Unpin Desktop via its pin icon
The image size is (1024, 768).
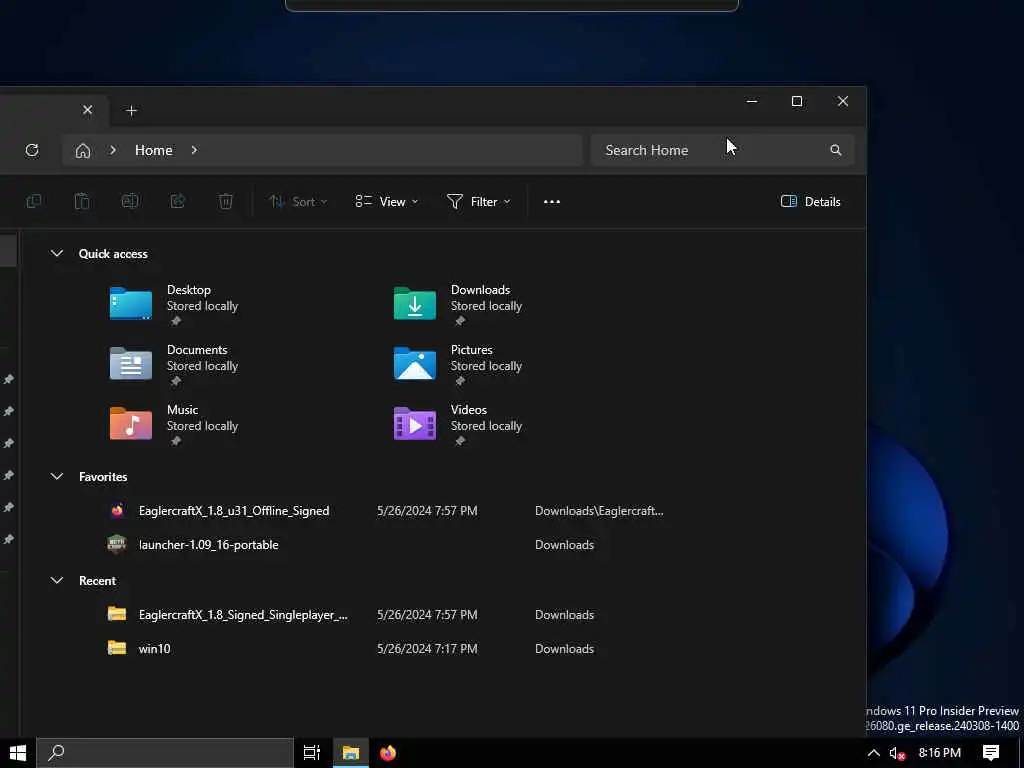[x=176, y=321]
